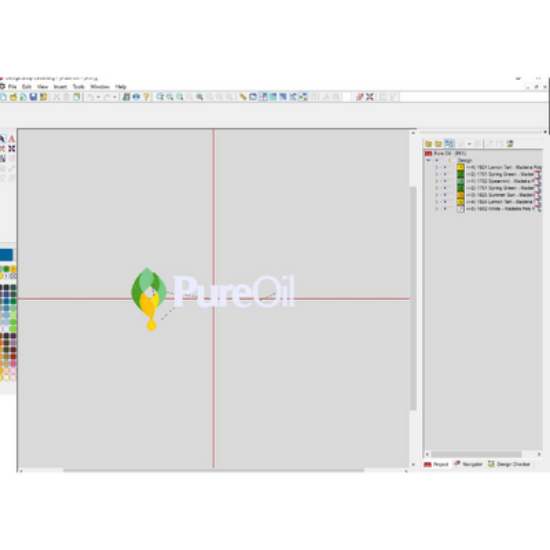The image size is (550, 550).
Task: Click the green and yellow oil drop logo
Action: (149, 299)
